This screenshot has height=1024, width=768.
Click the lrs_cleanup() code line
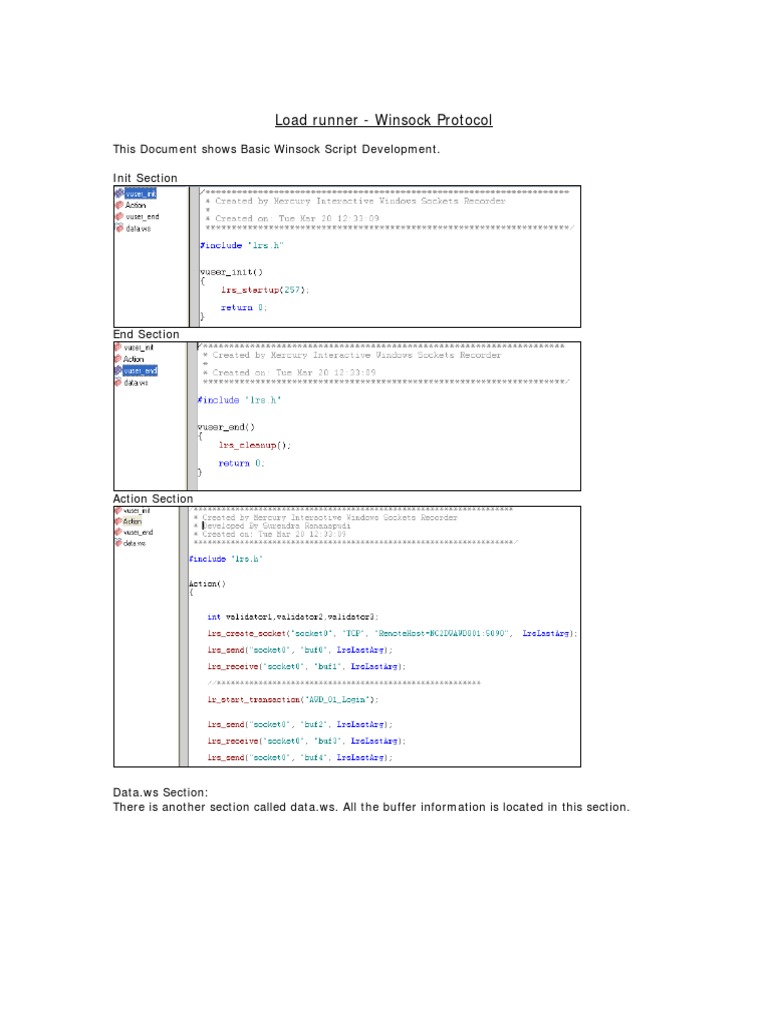(255, 445)
